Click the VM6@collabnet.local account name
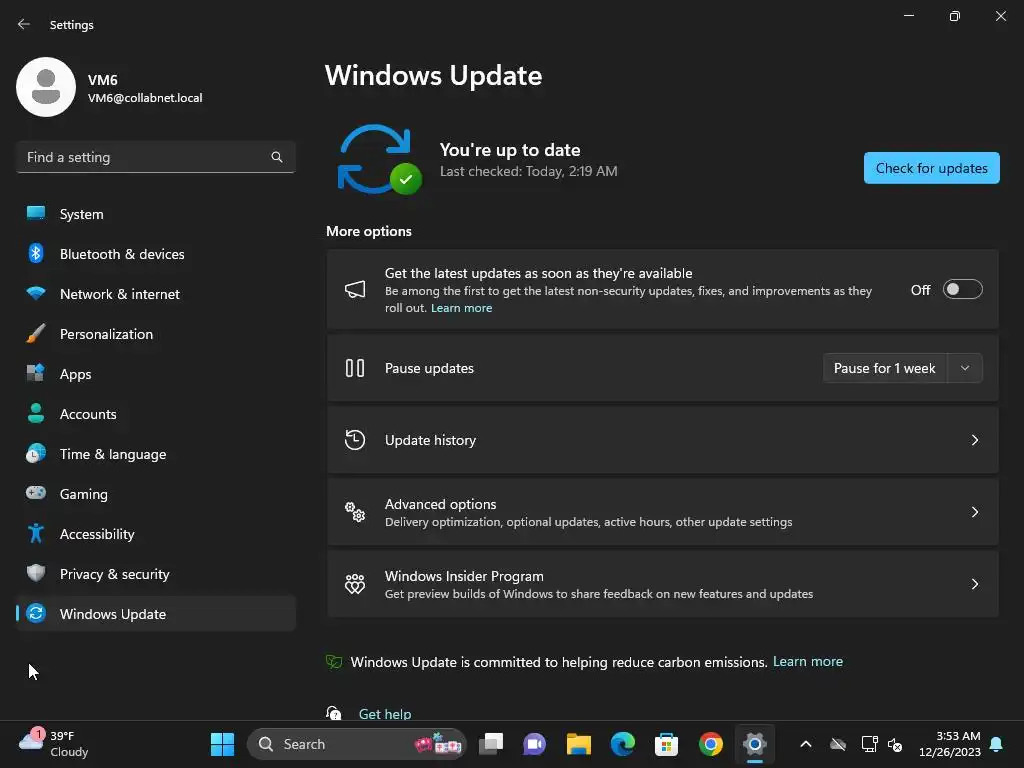The image size is (1024, 768). 145,98
